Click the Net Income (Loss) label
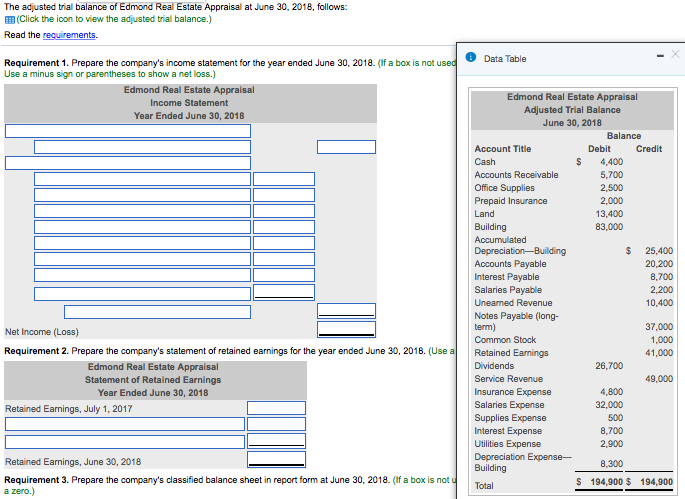 [x=42, y=332]
